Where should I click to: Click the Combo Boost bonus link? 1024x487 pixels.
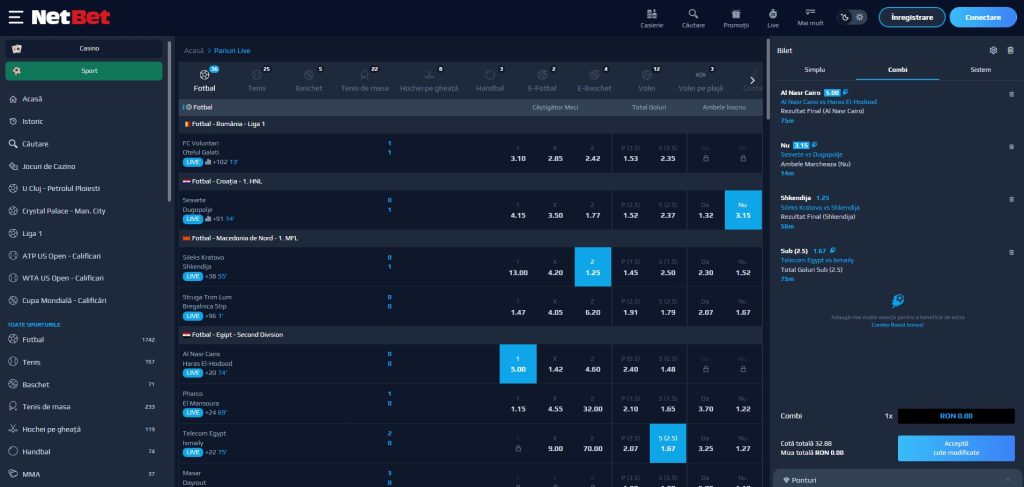click(897, 324)
